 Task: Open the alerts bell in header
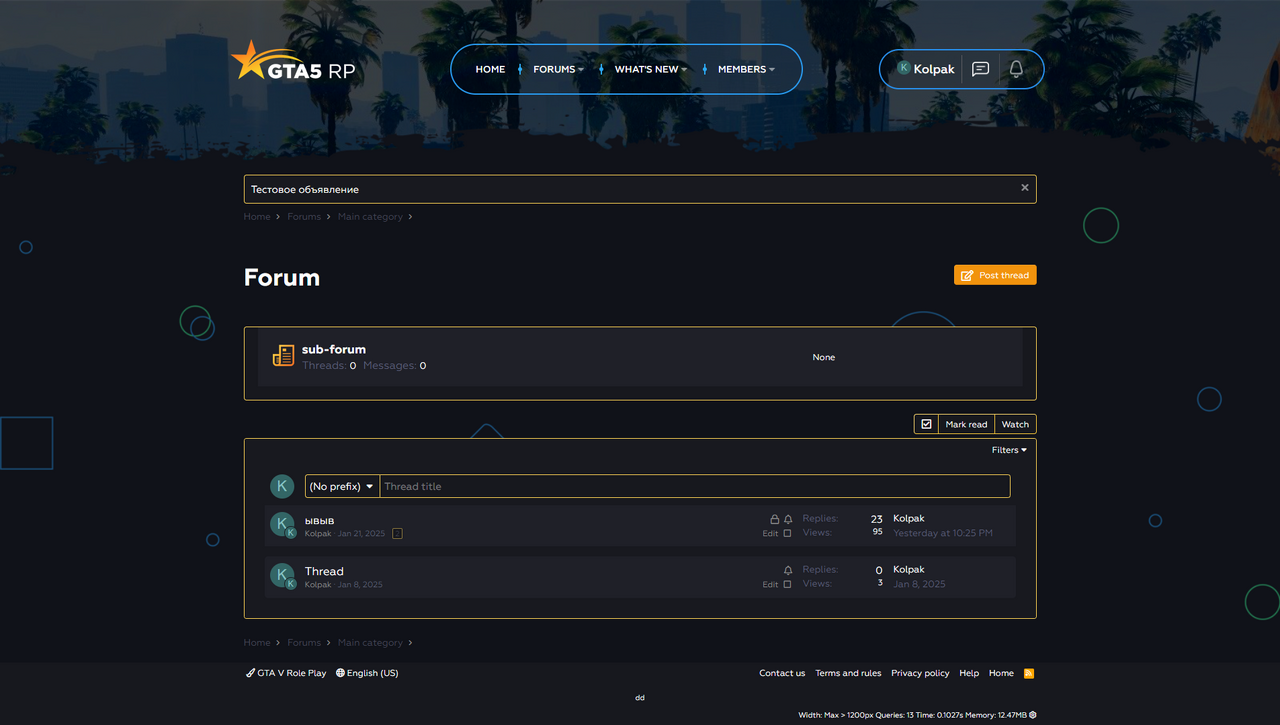[1016, 69]
